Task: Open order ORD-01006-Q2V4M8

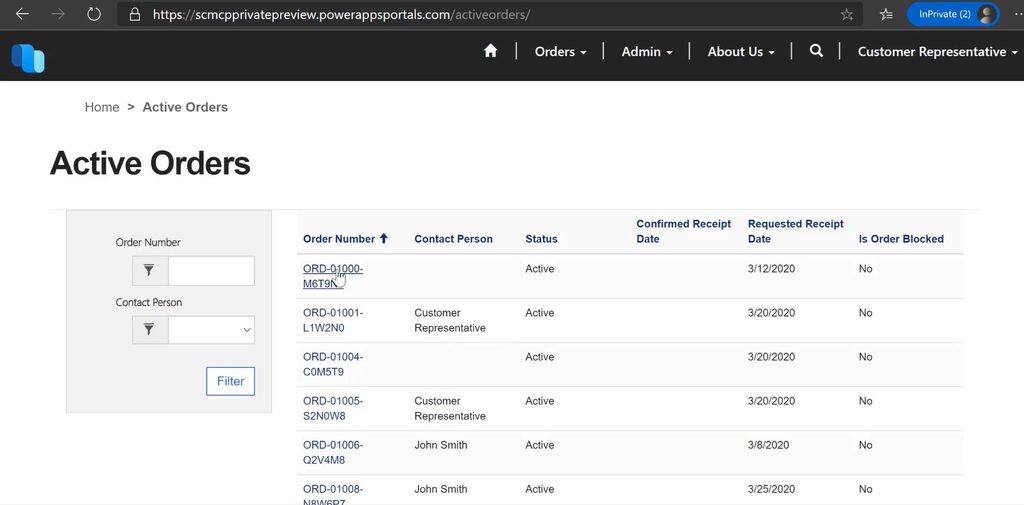Action: coord(333,453)
